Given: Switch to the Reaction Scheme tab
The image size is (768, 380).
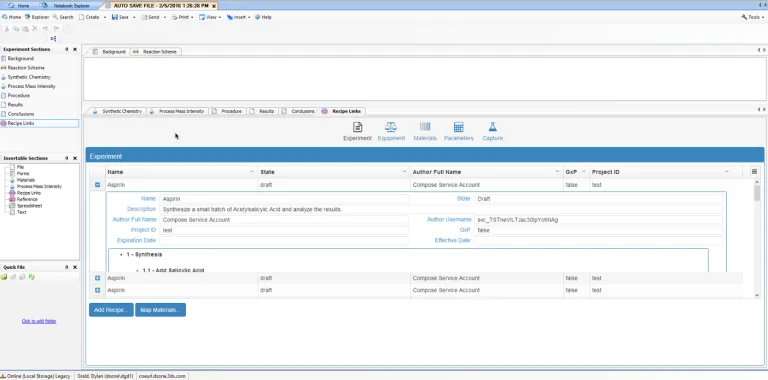Looking at the screenshot, I should click(156, 51).
